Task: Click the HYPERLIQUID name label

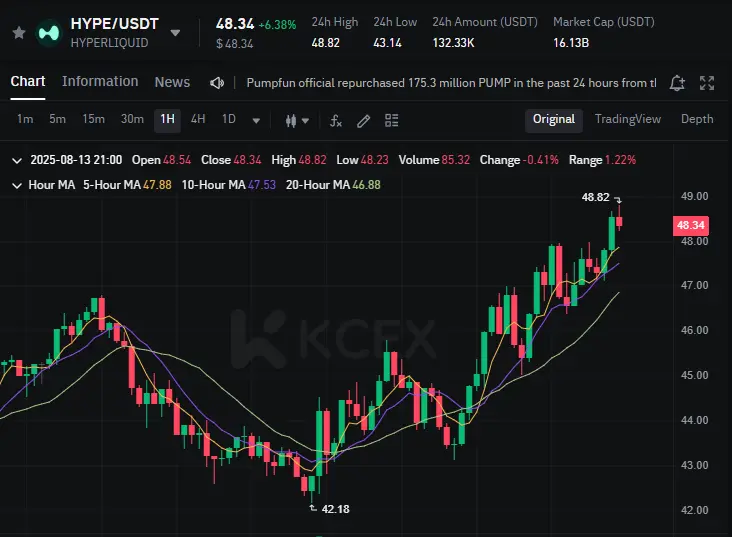Action: [109, 43]
